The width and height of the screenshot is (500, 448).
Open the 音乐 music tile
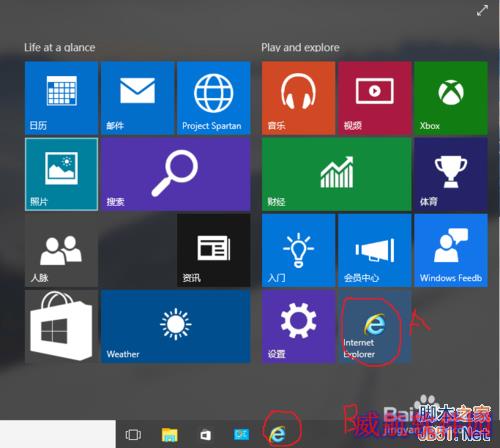pos(298,98)
